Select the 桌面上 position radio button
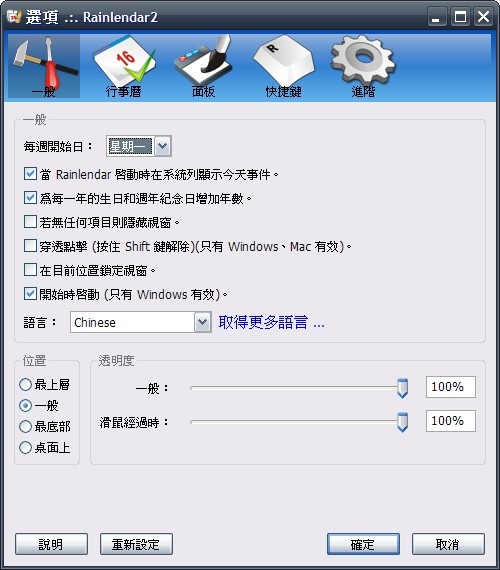 pyautogui.click(x=25, y=447)
